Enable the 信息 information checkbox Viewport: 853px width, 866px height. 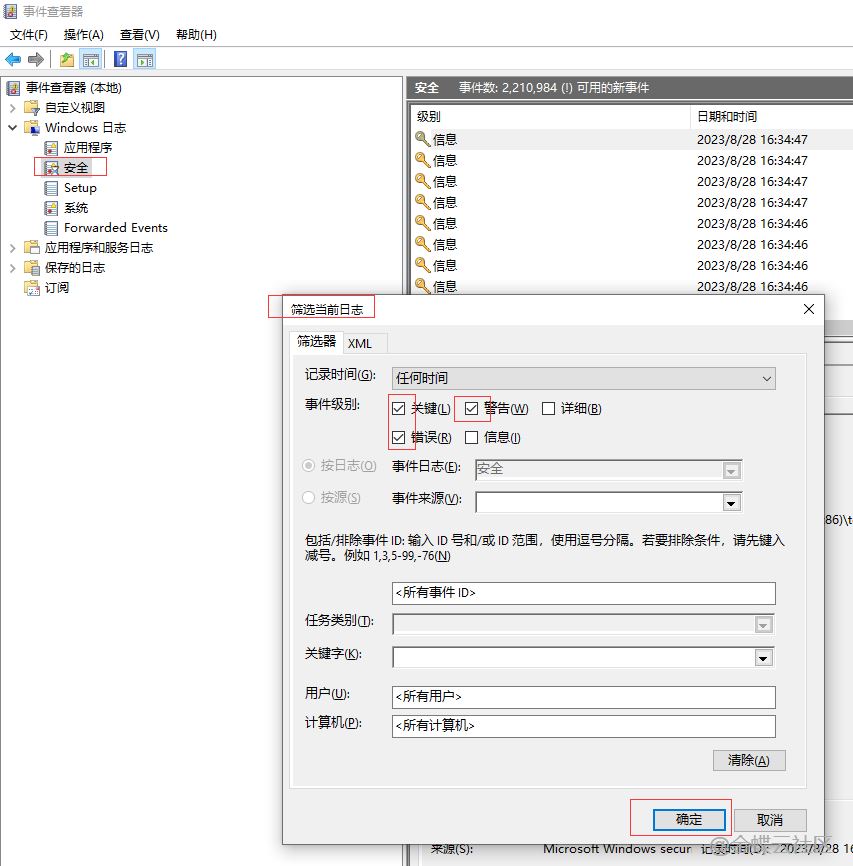click(x=472, y=437)
